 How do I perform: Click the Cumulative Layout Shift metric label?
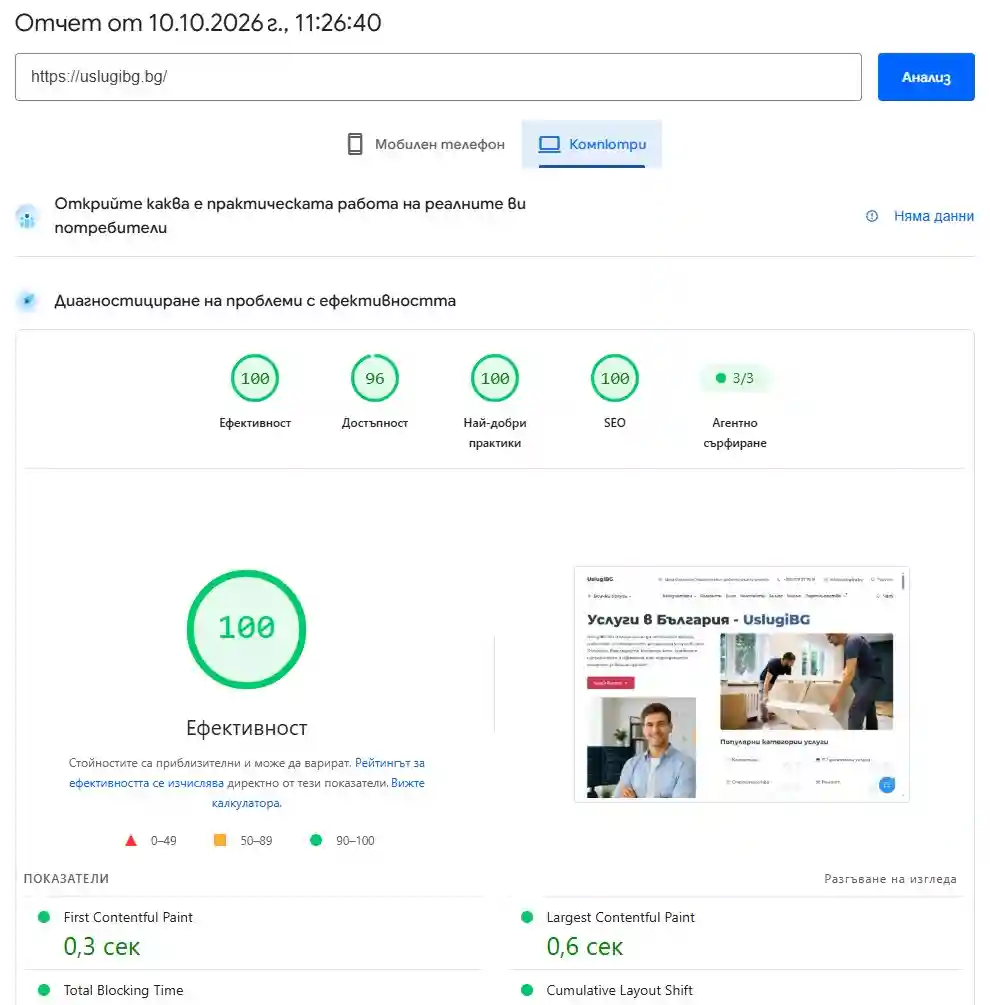(x=619, y=990)
